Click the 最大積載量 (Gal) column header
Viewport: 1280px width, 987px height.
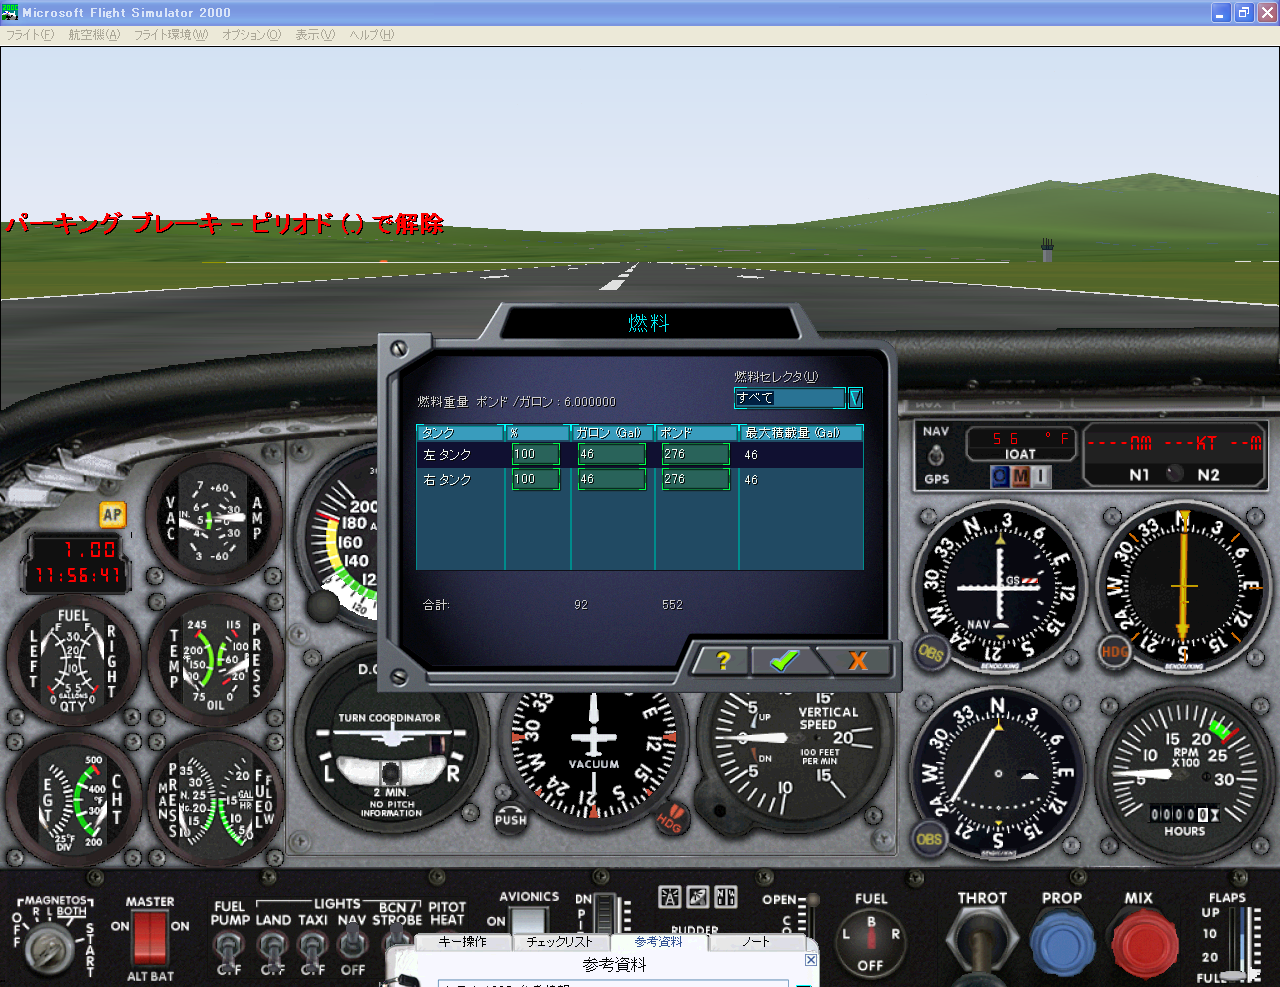click(801, 433)
